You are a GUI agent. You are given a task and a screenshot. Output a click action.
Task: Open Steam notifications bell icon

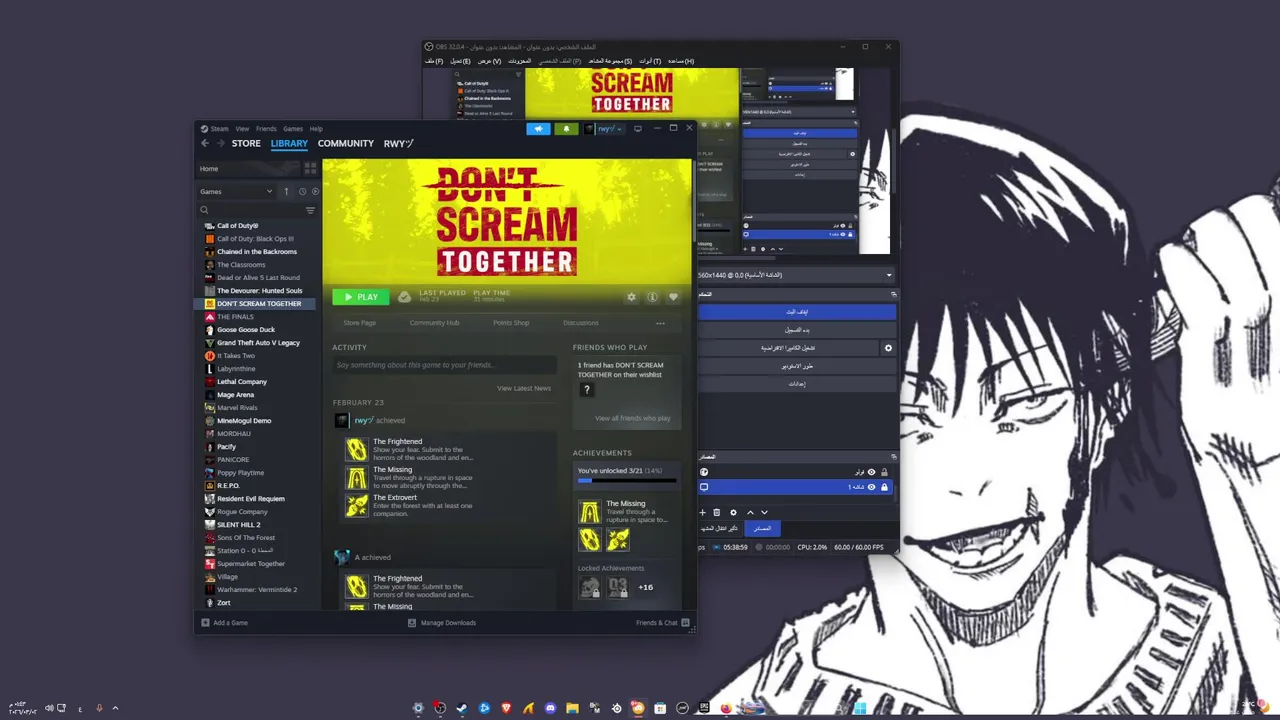(x=566, y=129)
